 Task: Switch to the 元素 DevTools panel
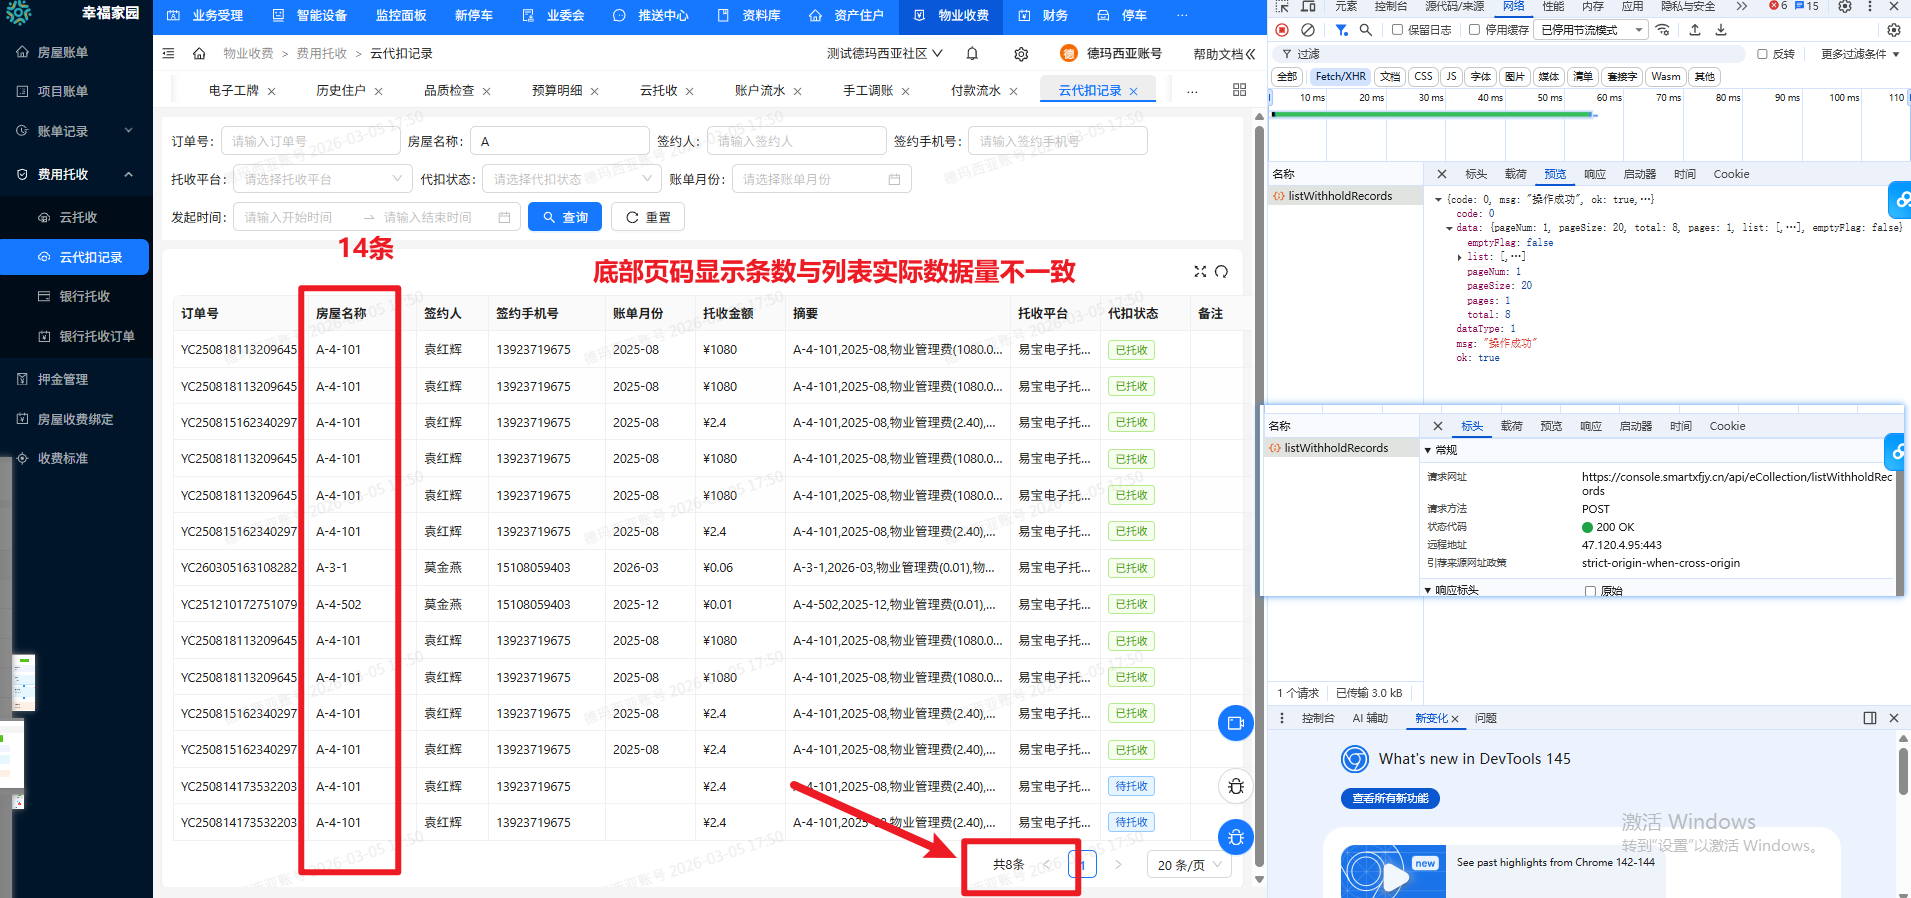[x=1346, y=6]
